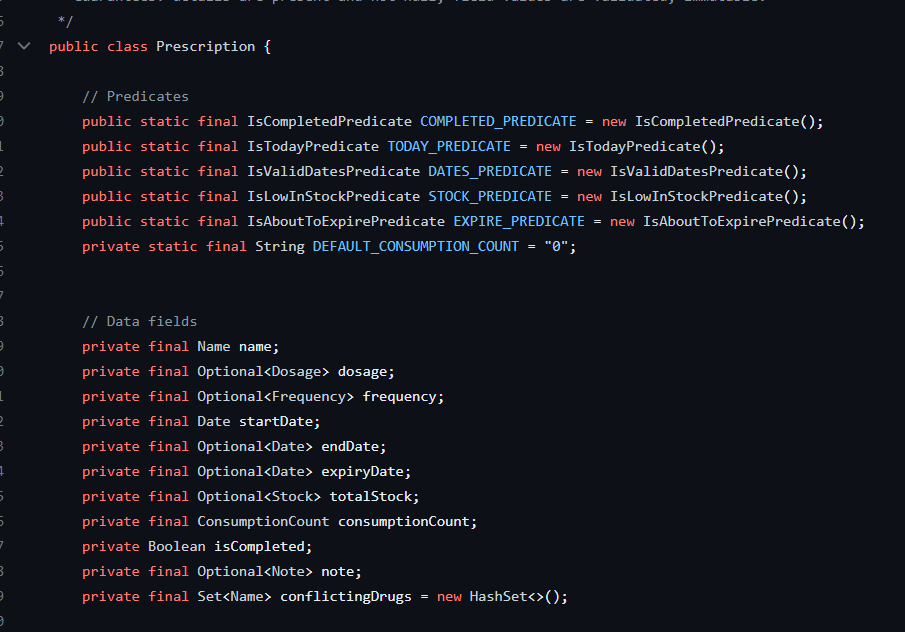Image resolution: width=905 pixels, height=632 pixels.
Task: Select DEFAULT_CONSUMPTION_COUNT constant name
Action: (x=416, y=246)
